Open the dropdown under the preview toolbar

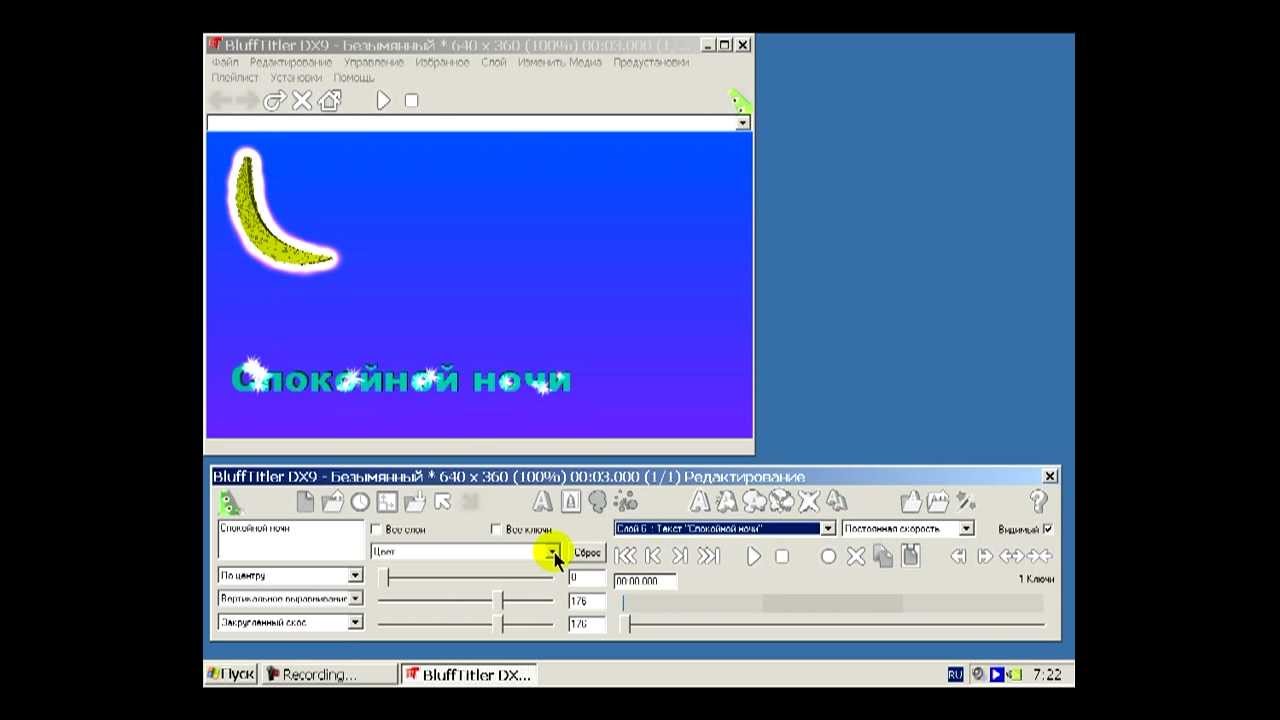(743, 123)
